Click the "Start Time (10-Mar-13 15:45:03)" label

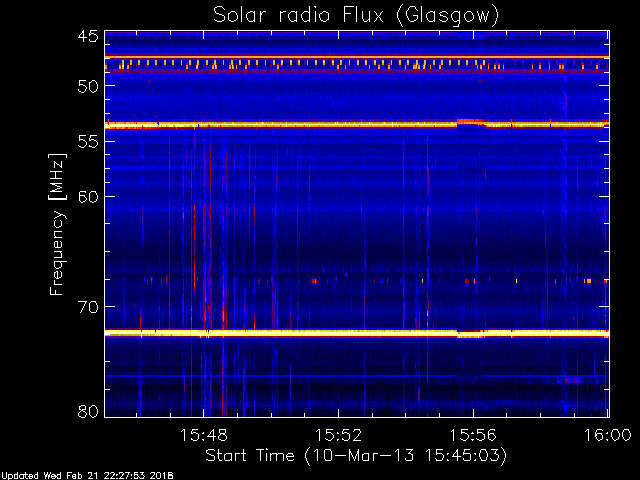356,455
